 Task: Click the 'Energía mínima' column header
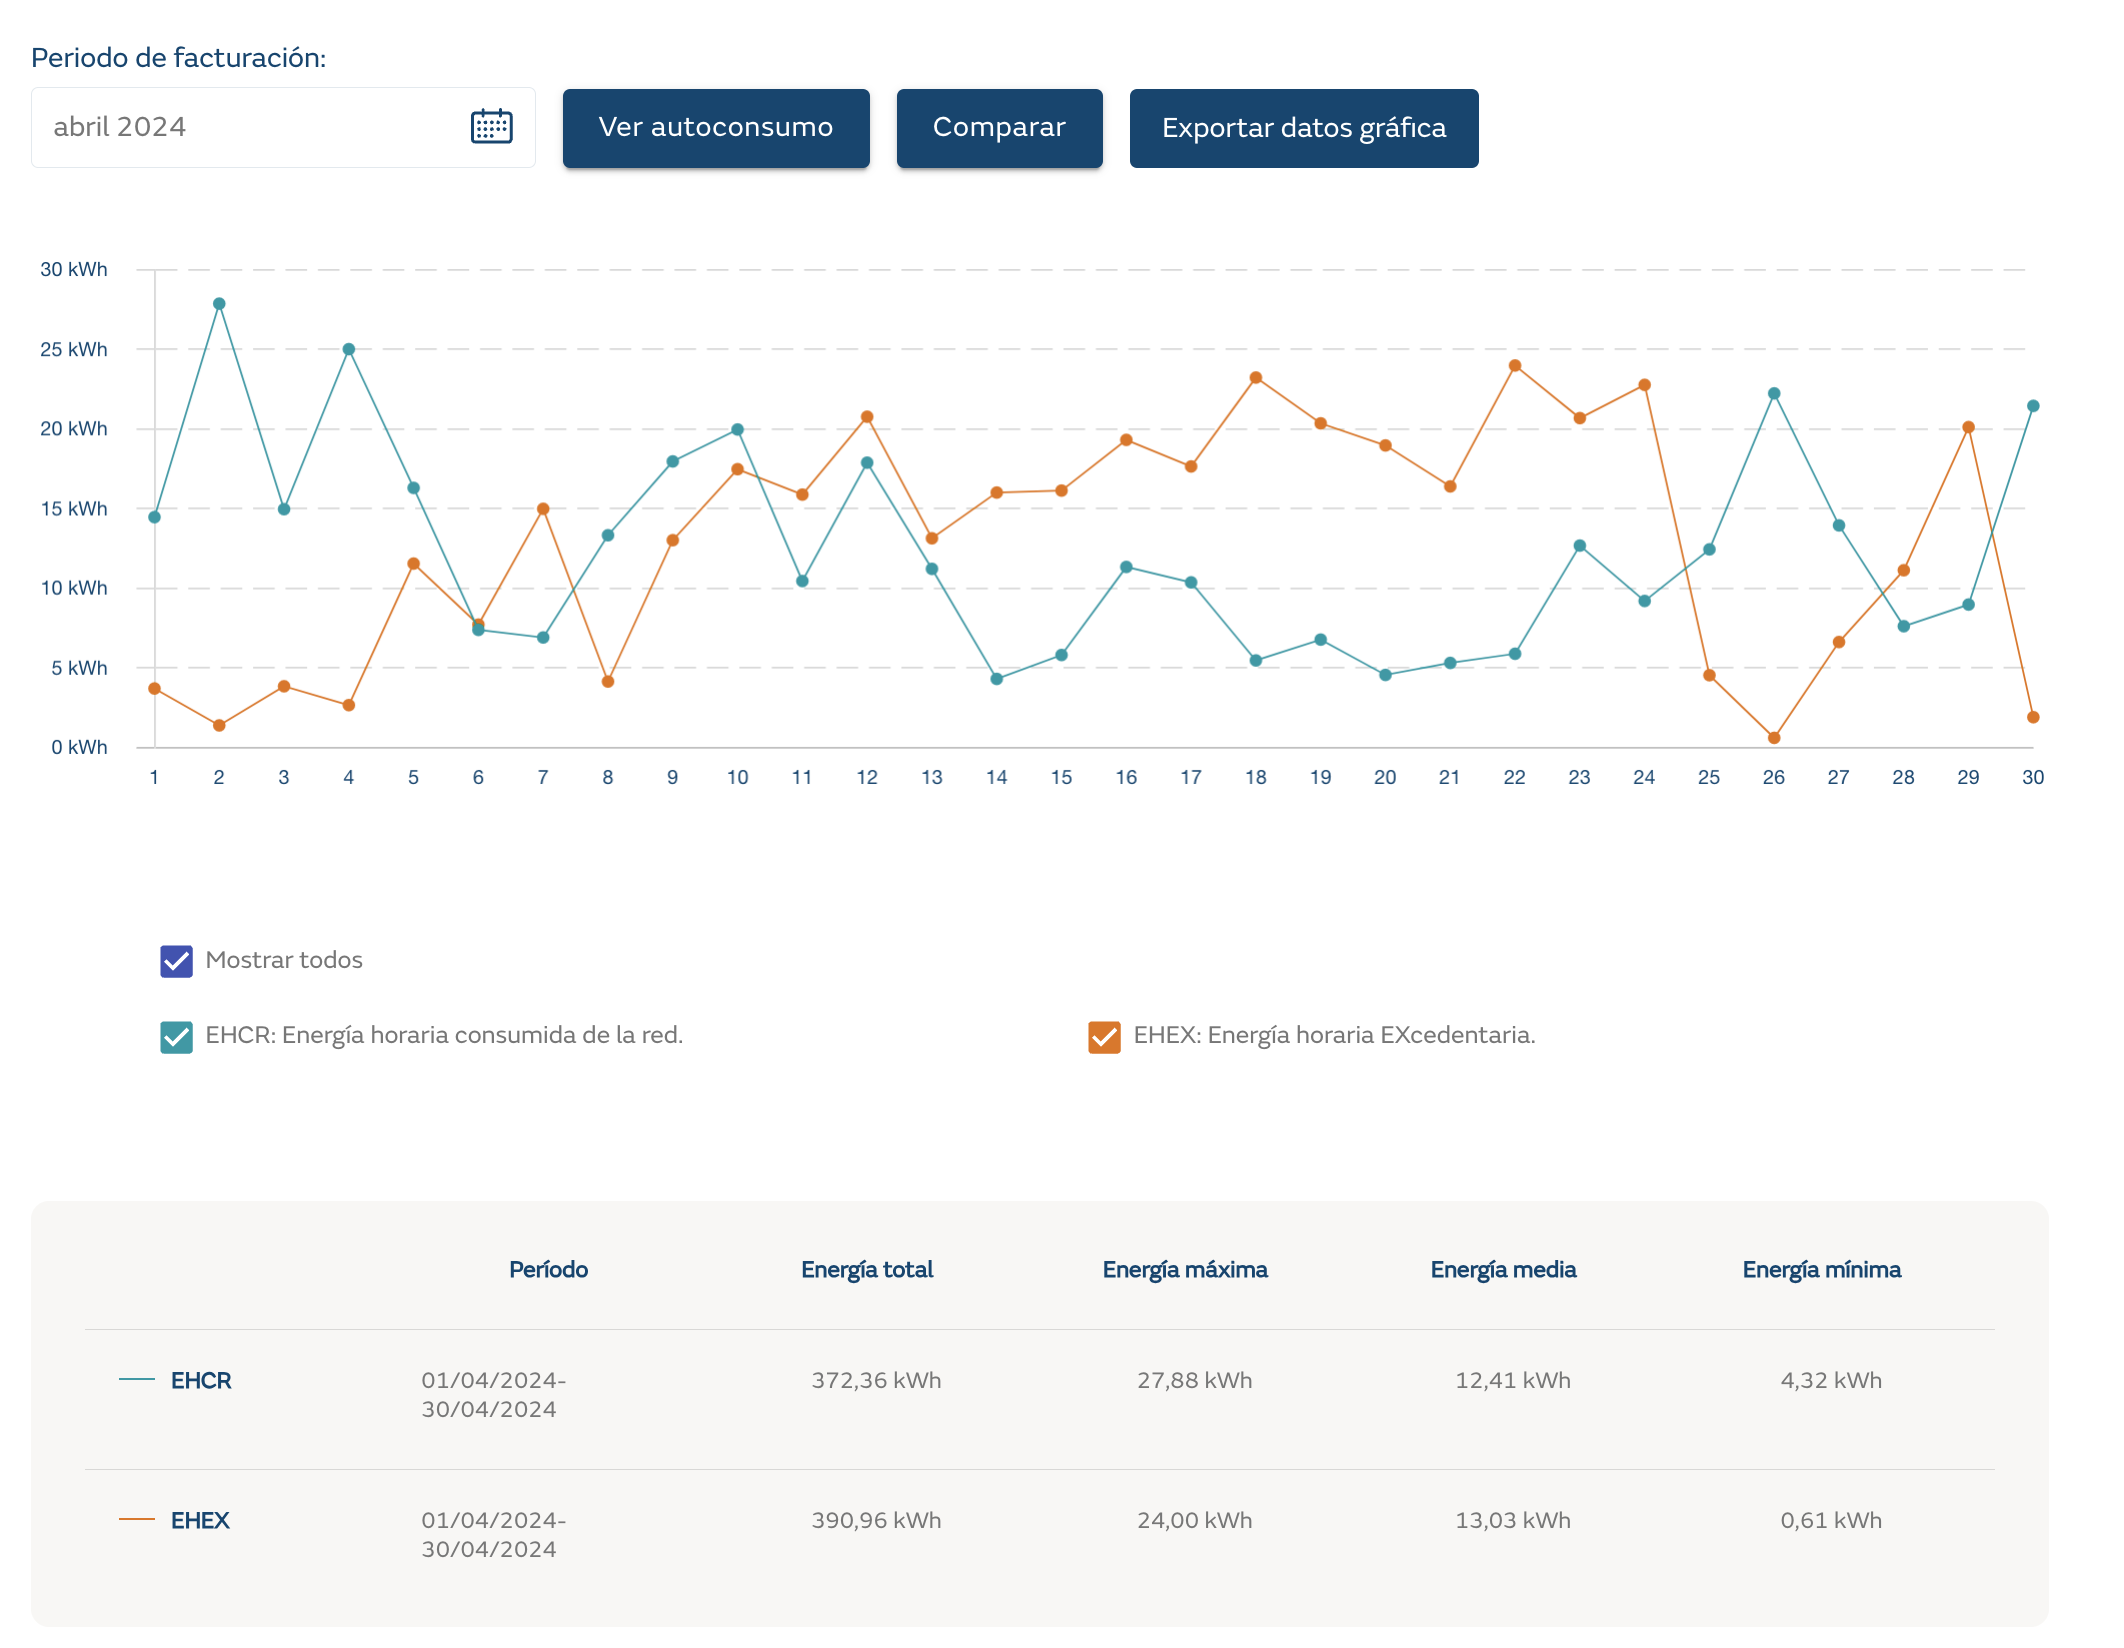pos(1822,1270)
